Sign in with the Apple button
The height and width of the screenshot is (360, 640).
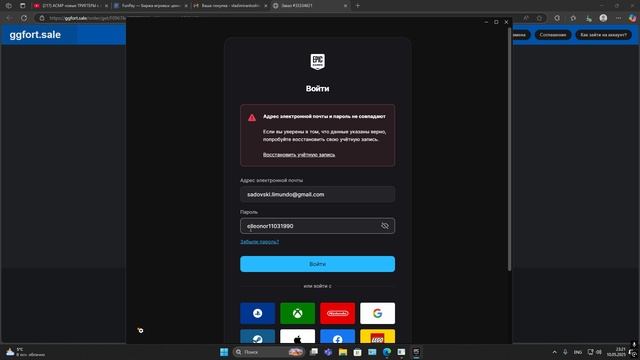pyautogui.click(x=298, y=337)
